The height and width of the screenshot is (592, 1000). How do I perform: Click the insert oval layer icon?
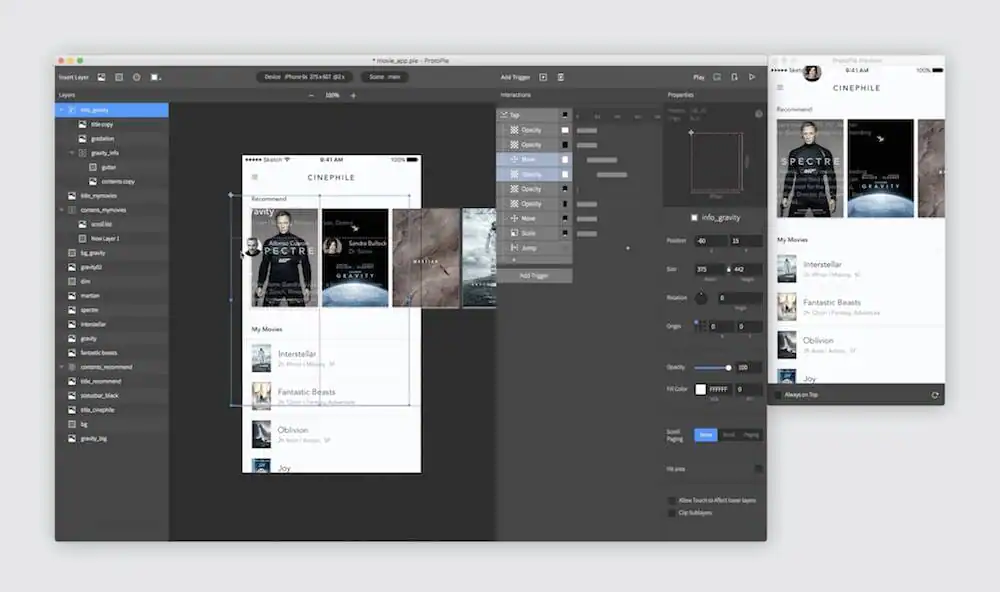coord(137,77)
